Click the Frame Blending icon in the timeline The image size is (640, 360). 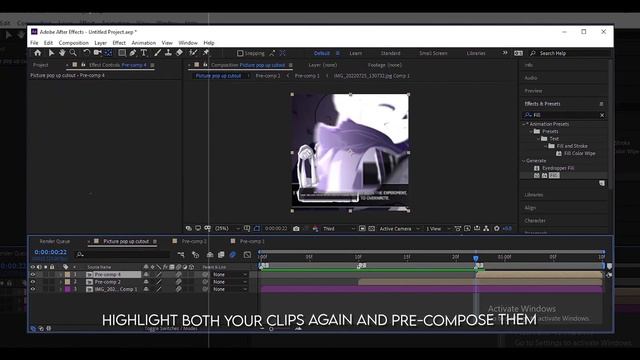coord(221,255)
